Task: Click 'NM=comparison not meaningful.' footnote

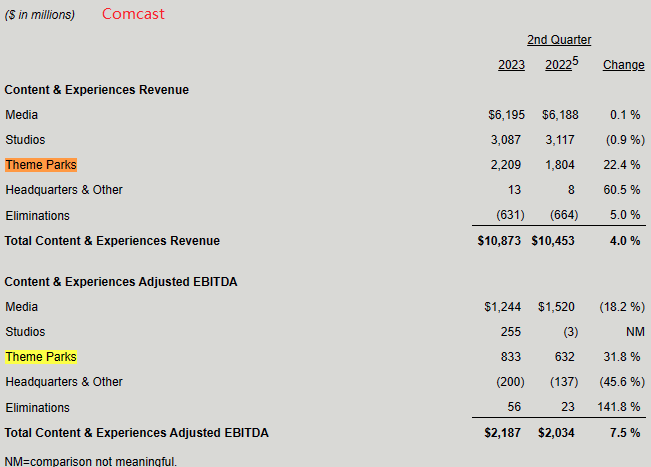Action: coord(91,461)
